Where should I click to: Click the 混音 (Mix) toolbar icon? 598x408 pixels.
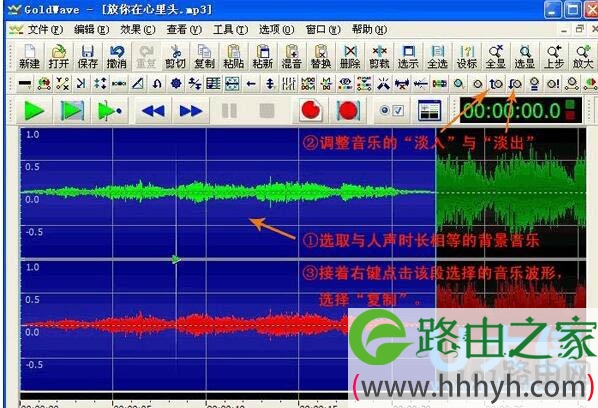point(292,56)
